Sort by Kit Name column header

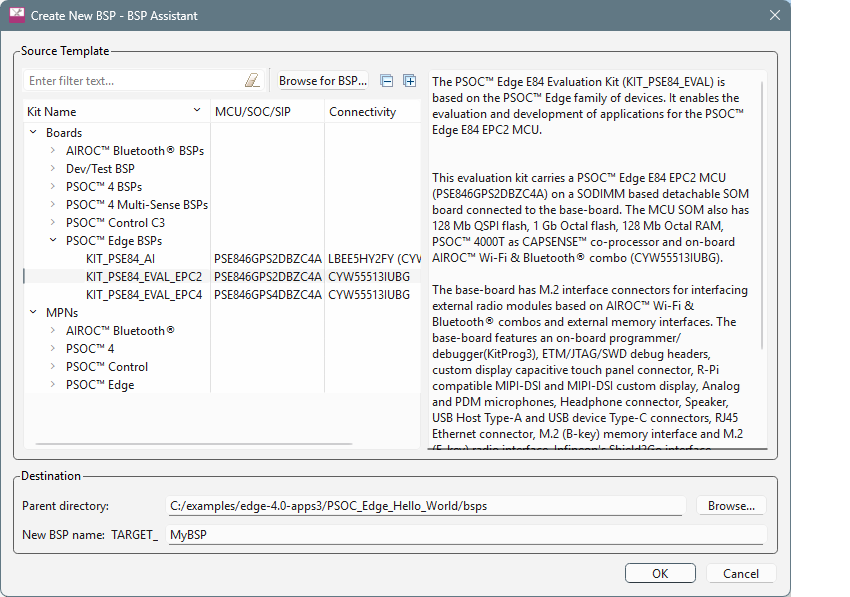click(x=117, y=112)
